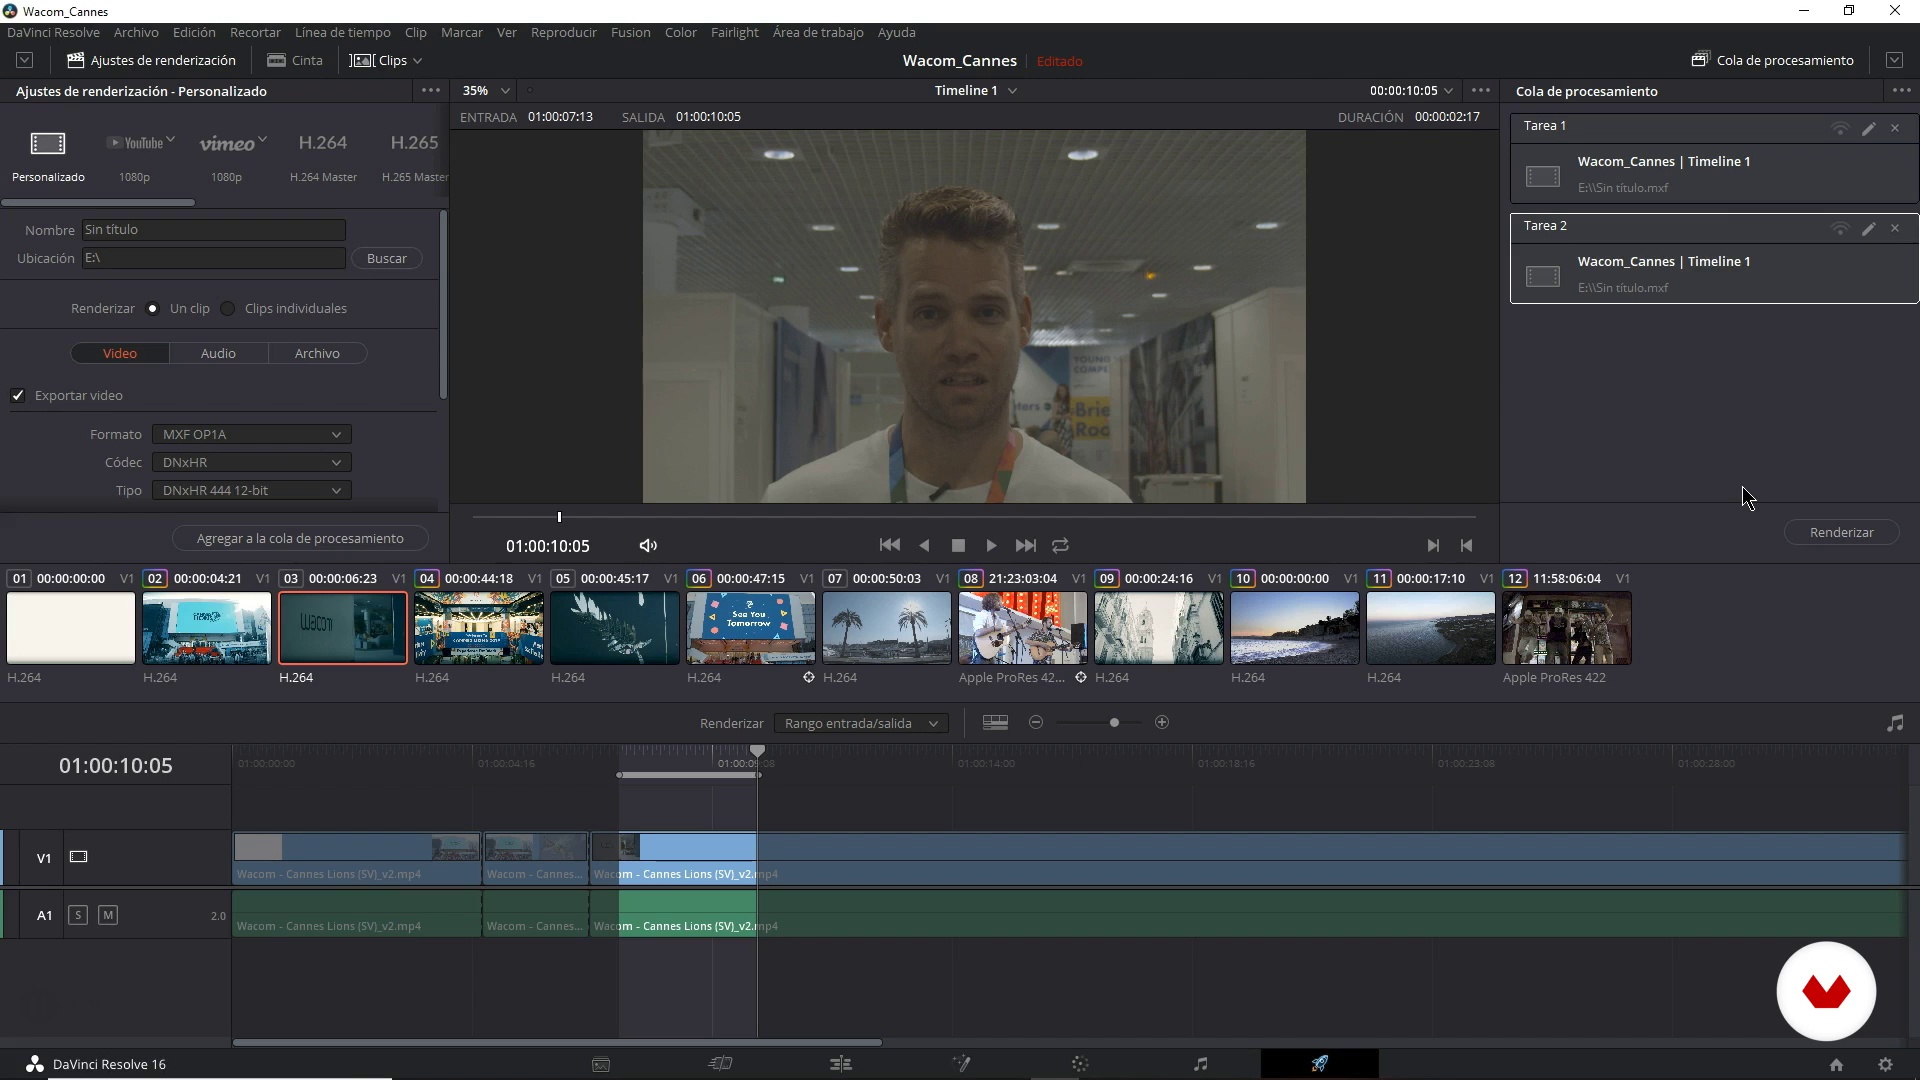Viewport: 1920px width, 1080px height.
Task: Open the Fairlight menu
Action: [x=735, y=32]
